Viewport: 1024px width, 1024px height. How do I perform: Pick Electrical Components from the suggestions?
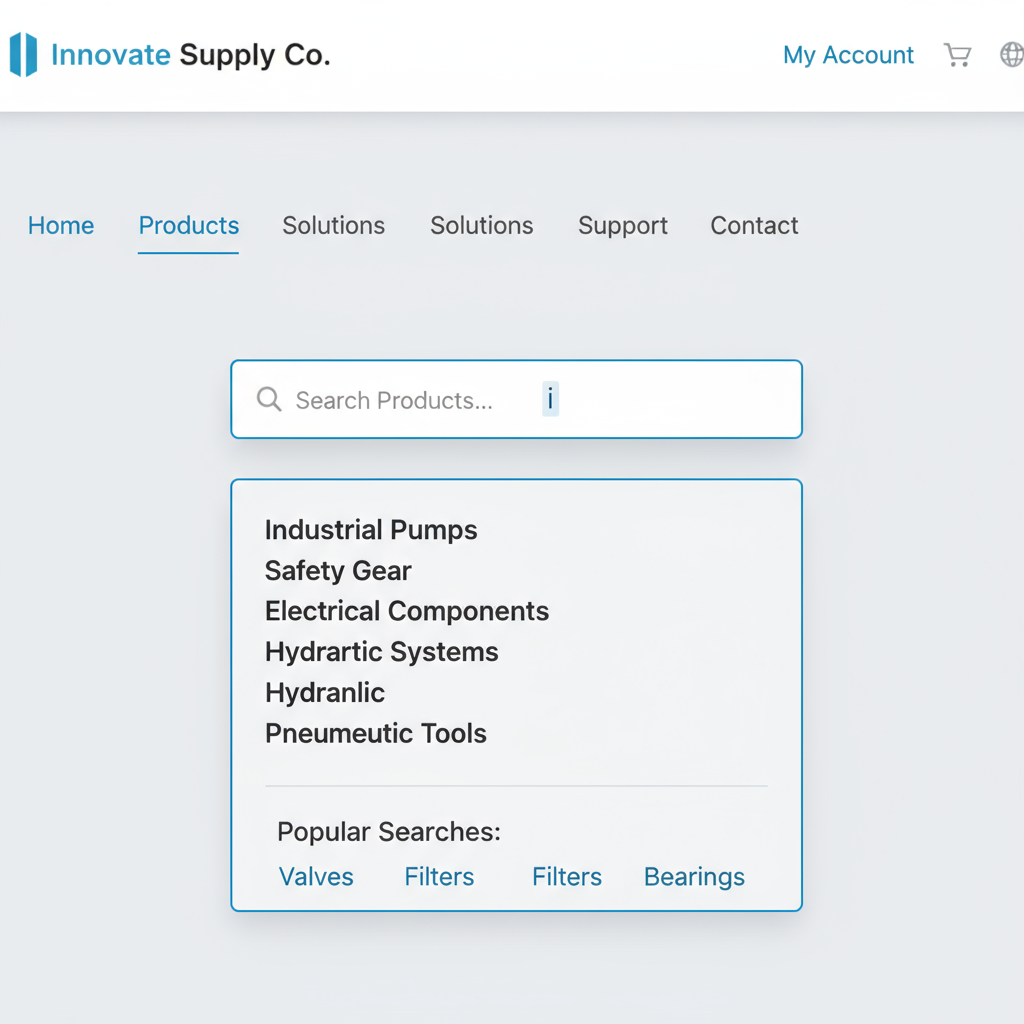tap(407, 611)
